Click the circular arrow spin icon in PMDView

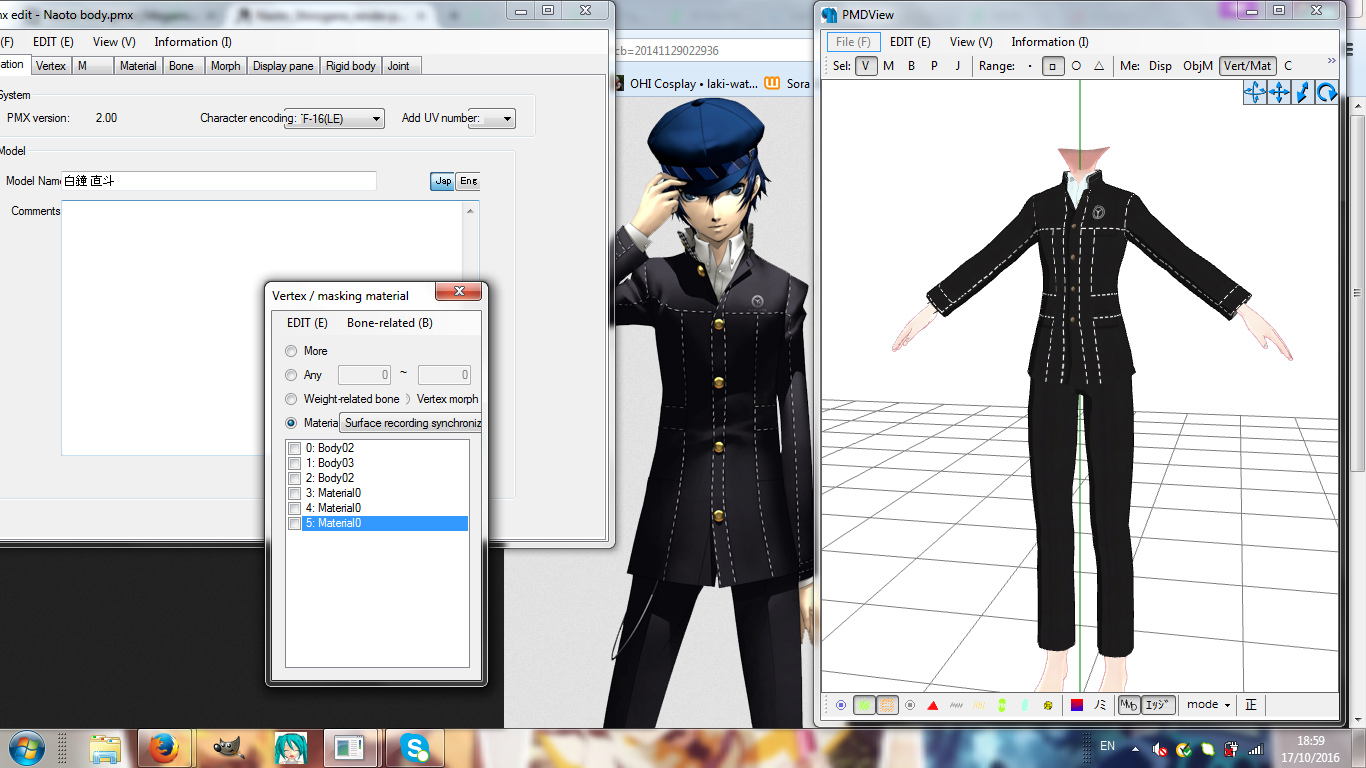tap(1327, 92)
